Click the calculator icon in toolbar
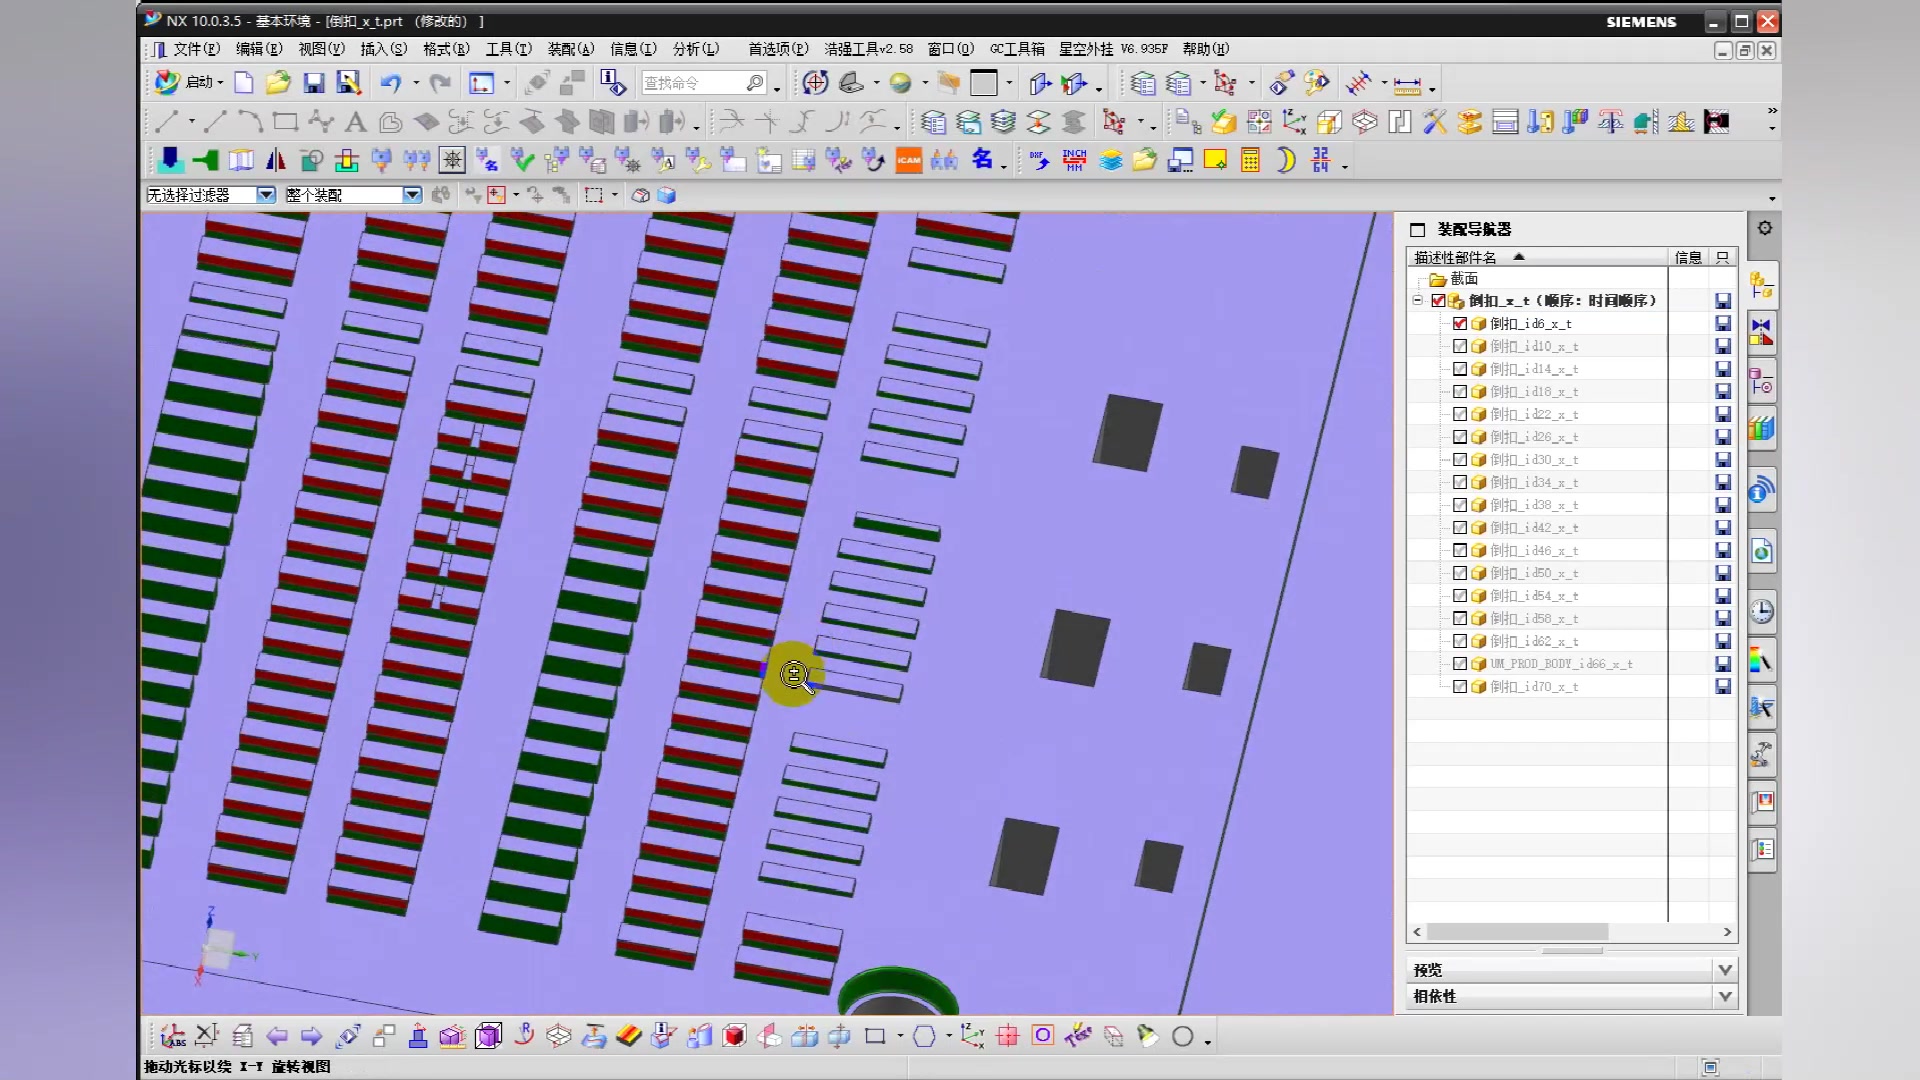The width and height of the screenshot is (1920, 1080). pos(1250,160)
